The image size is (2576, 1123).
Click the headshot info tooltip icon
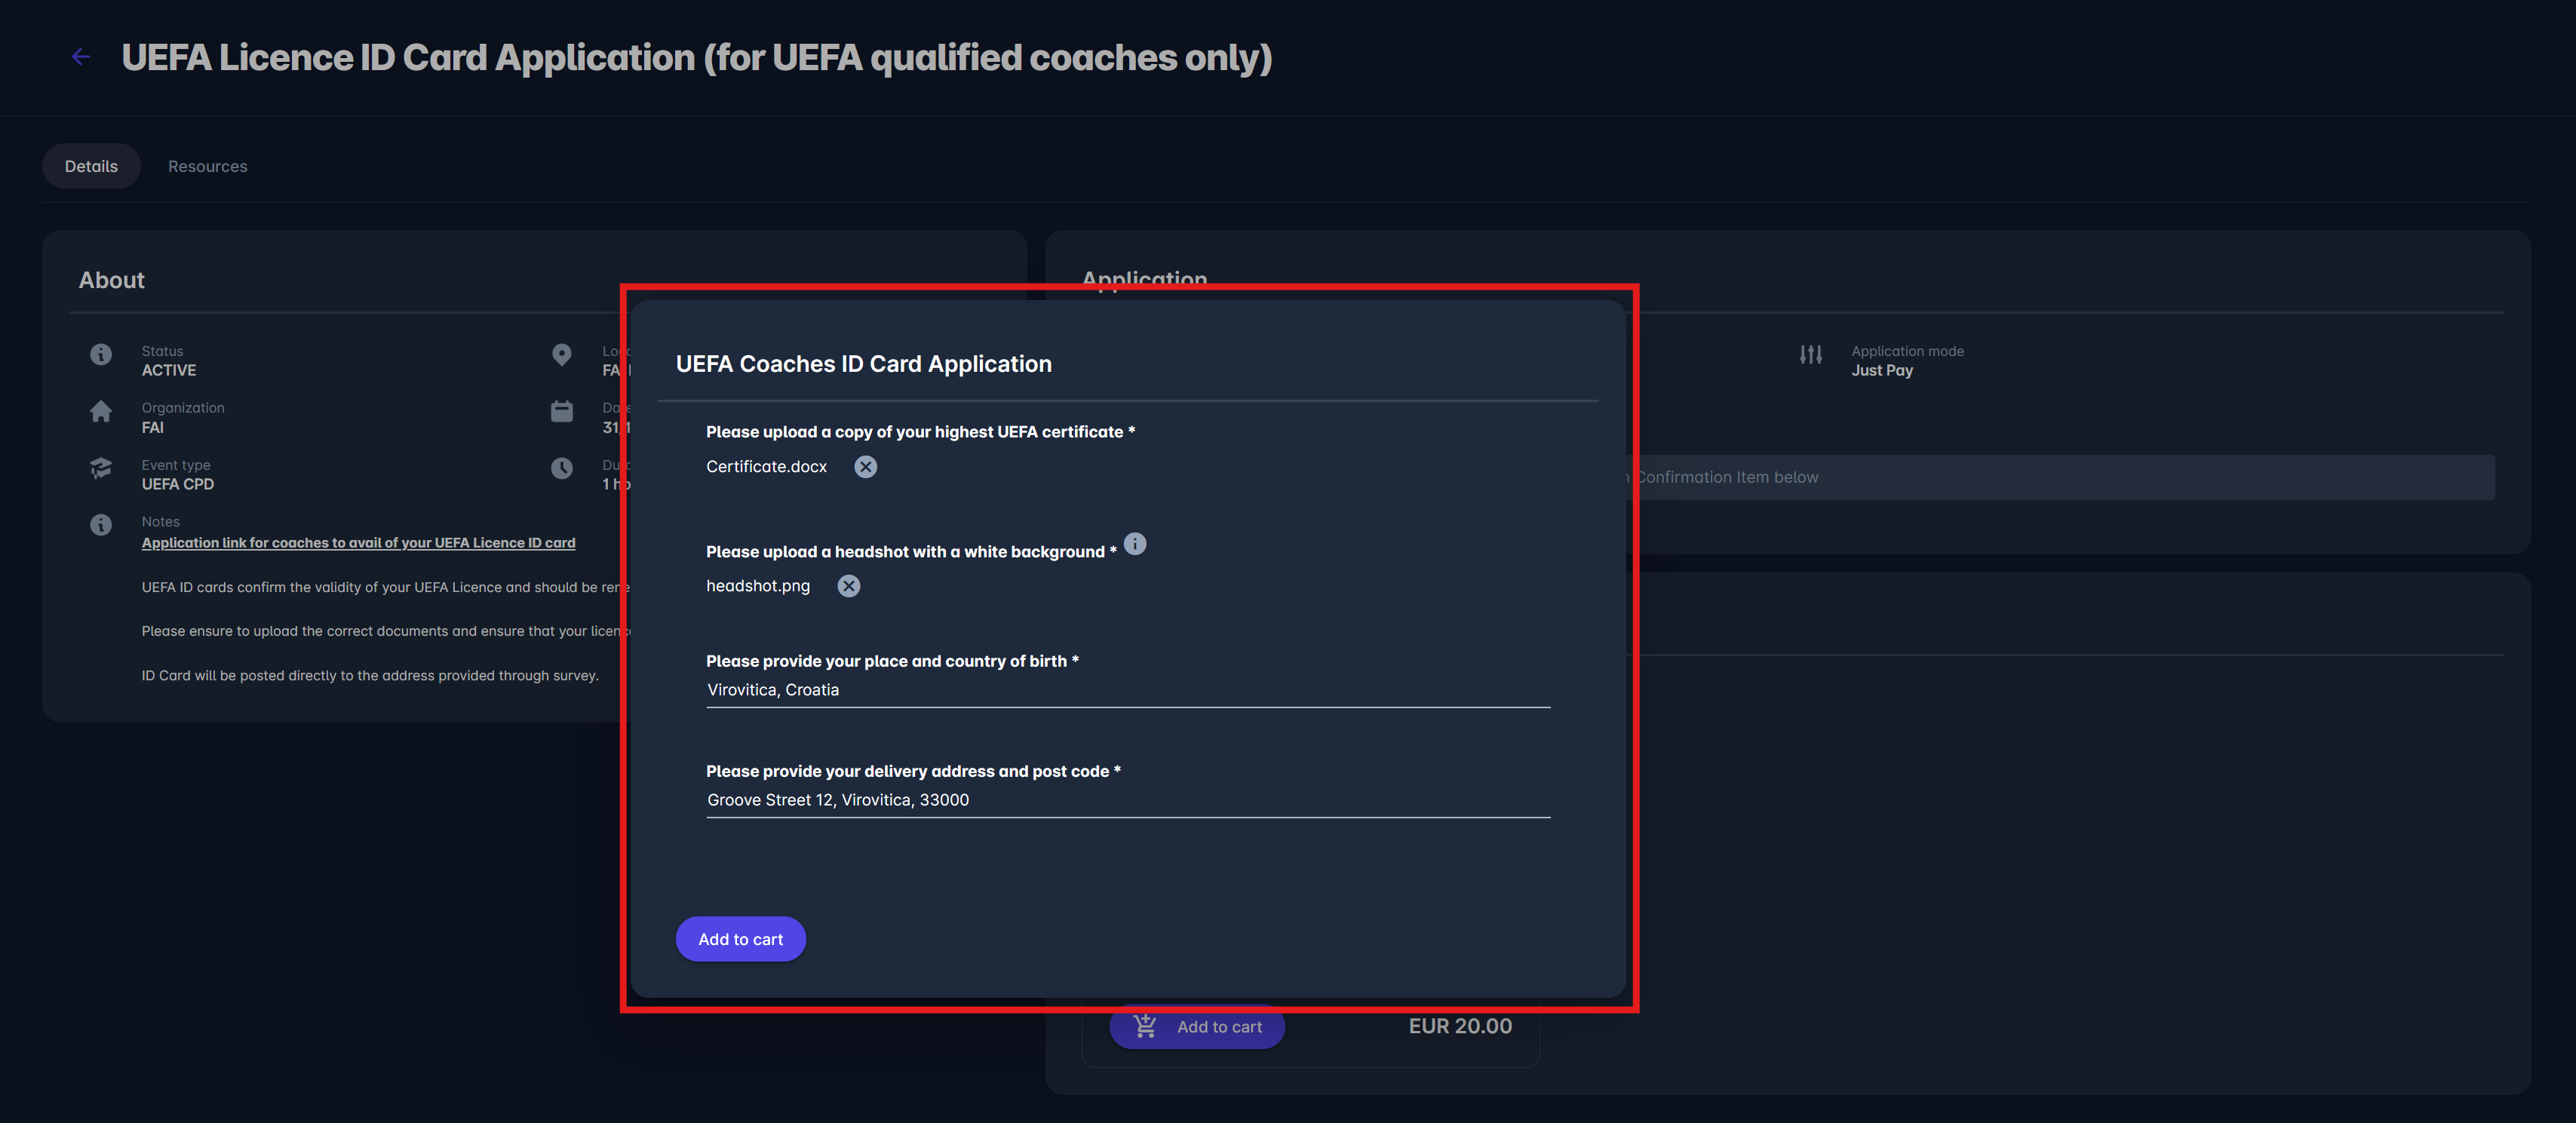click(1135, 544)
